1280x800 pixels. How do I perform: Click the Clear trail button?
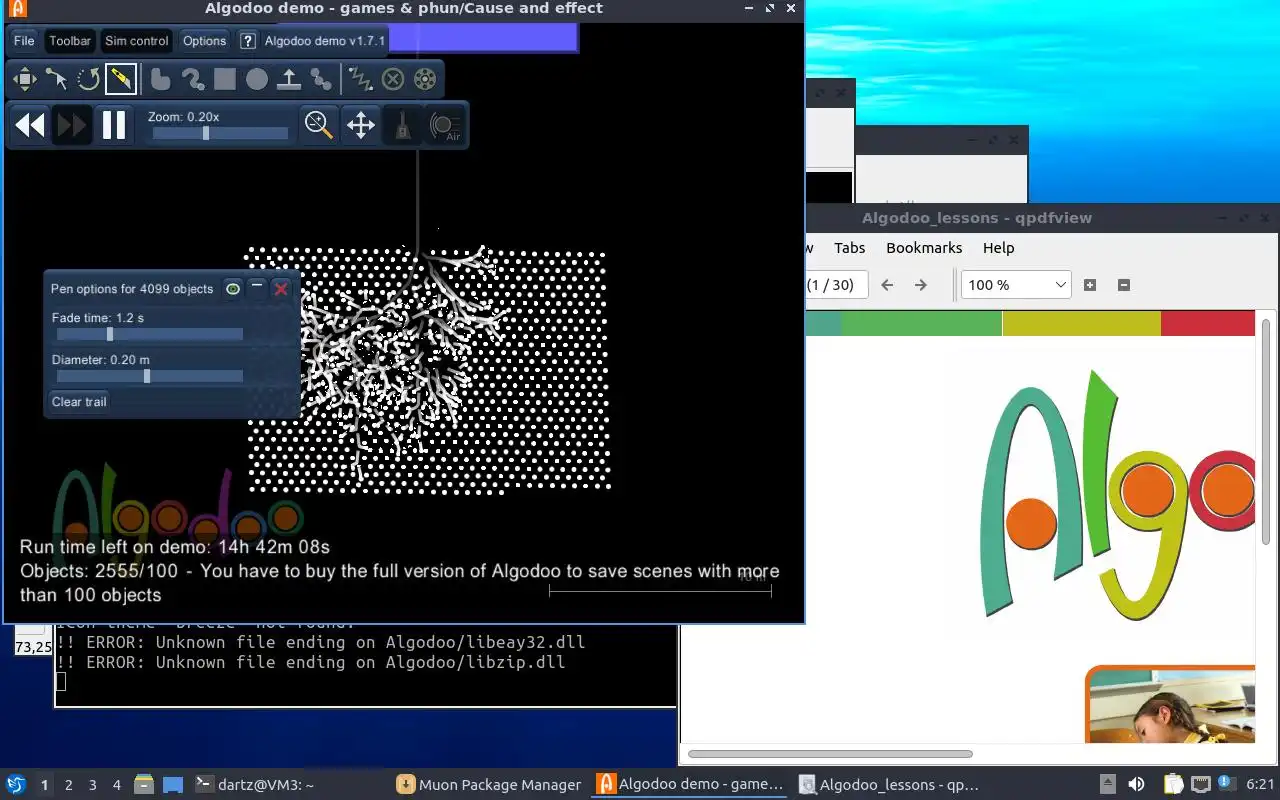point(79,401)
